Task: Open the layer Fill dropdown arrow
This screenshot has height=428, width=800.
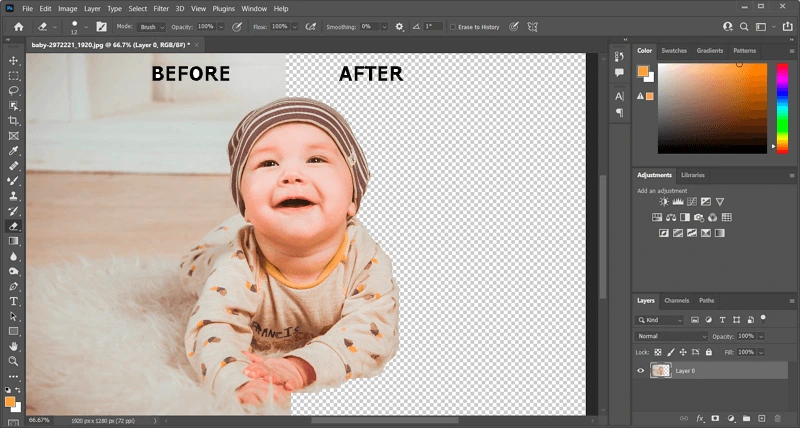Action: tap(761, 352)
